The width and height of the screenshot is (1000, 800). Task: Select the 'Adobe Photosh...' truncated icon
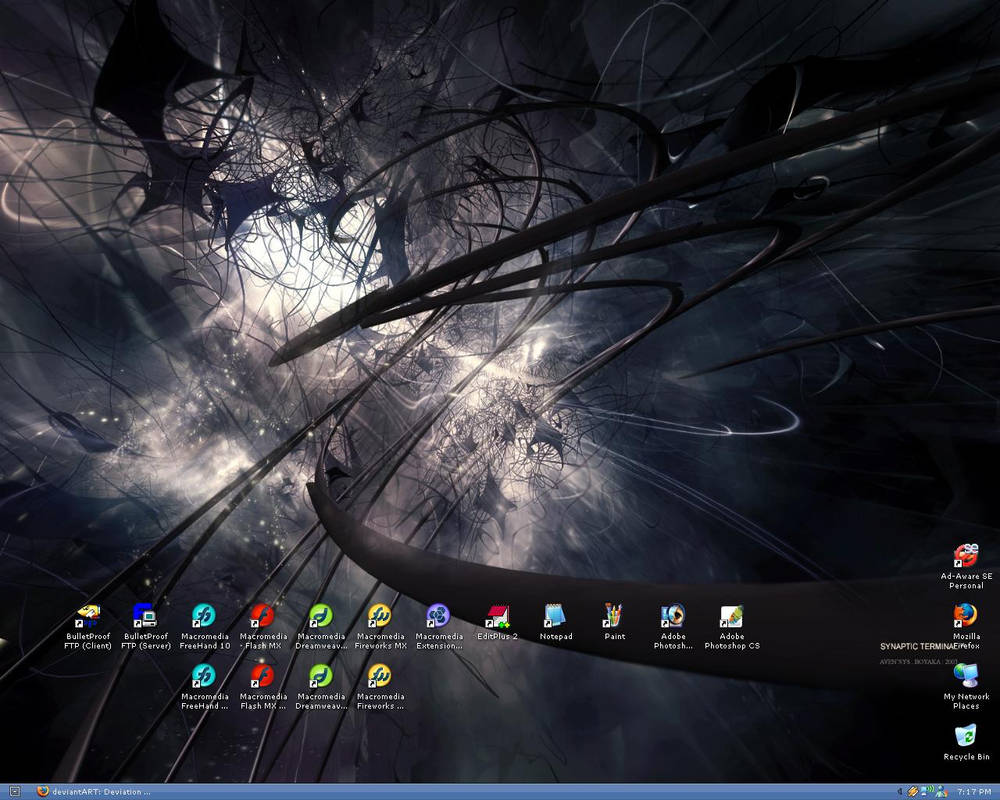coord(673,627)
